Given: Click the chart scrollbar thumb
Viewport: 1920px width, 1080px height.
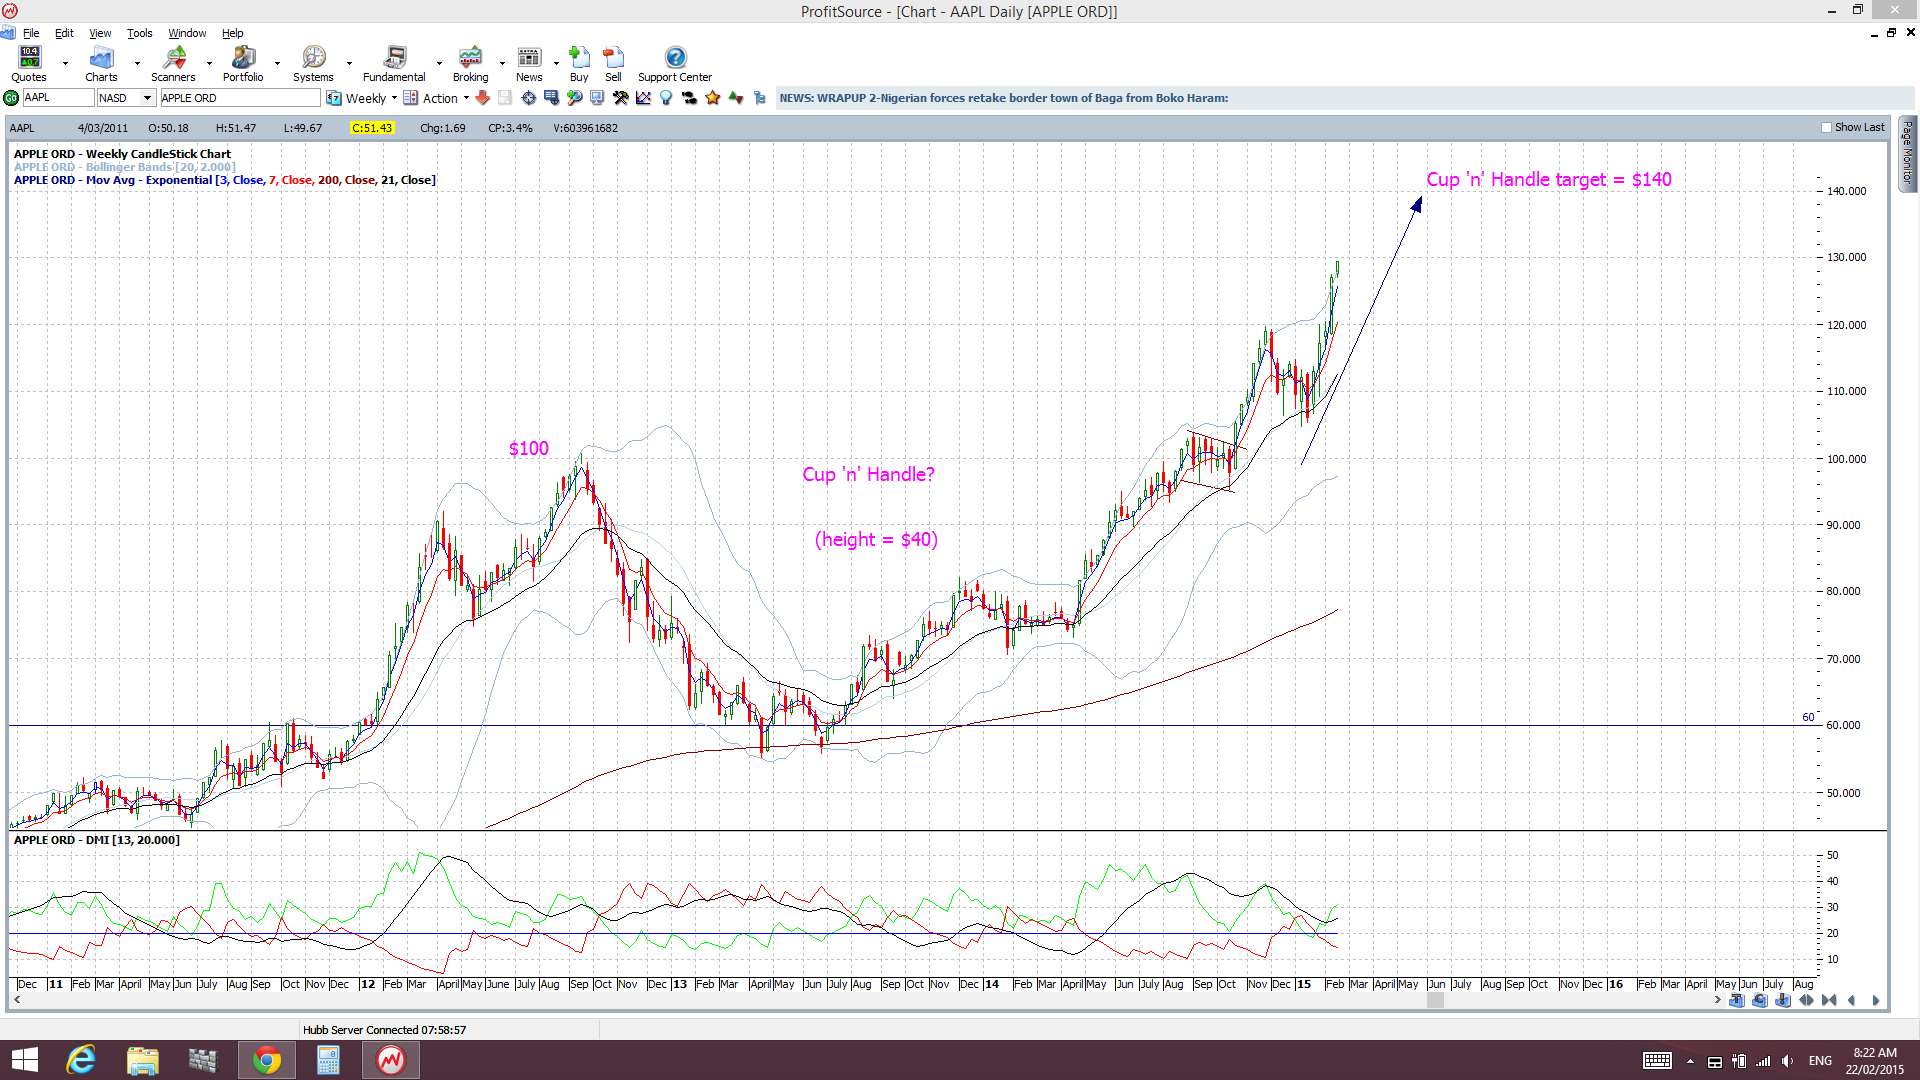Looking at the screenshot, I should pos(1435,1000).
